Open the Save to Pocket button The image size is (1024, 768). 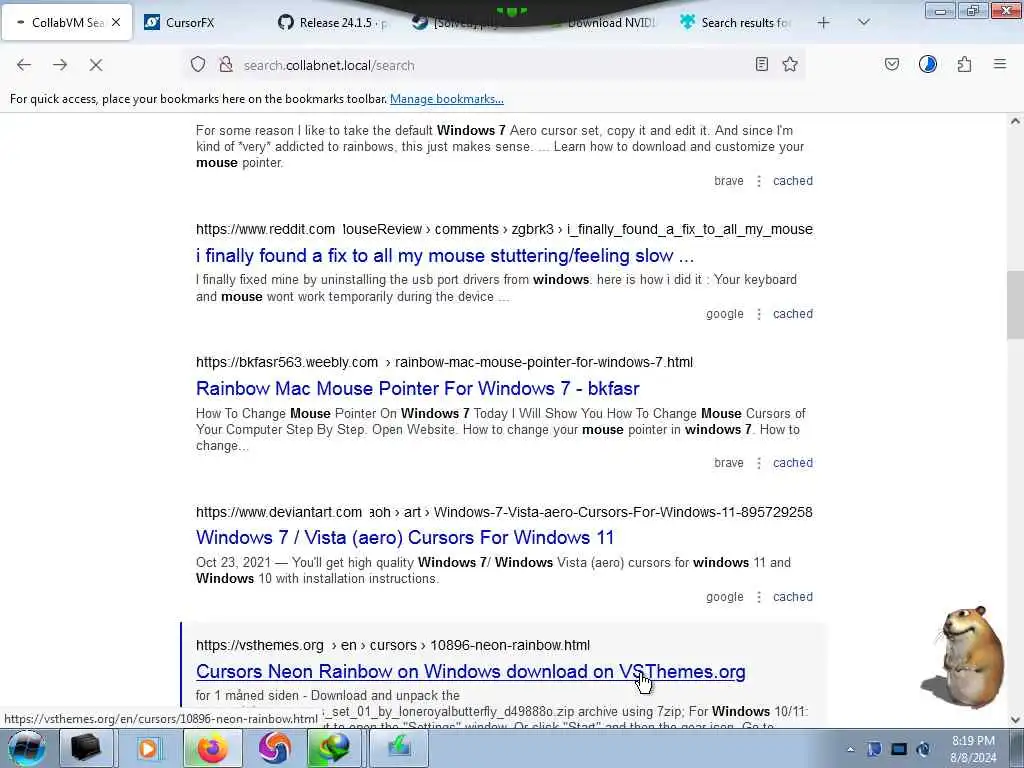[891, 64]
